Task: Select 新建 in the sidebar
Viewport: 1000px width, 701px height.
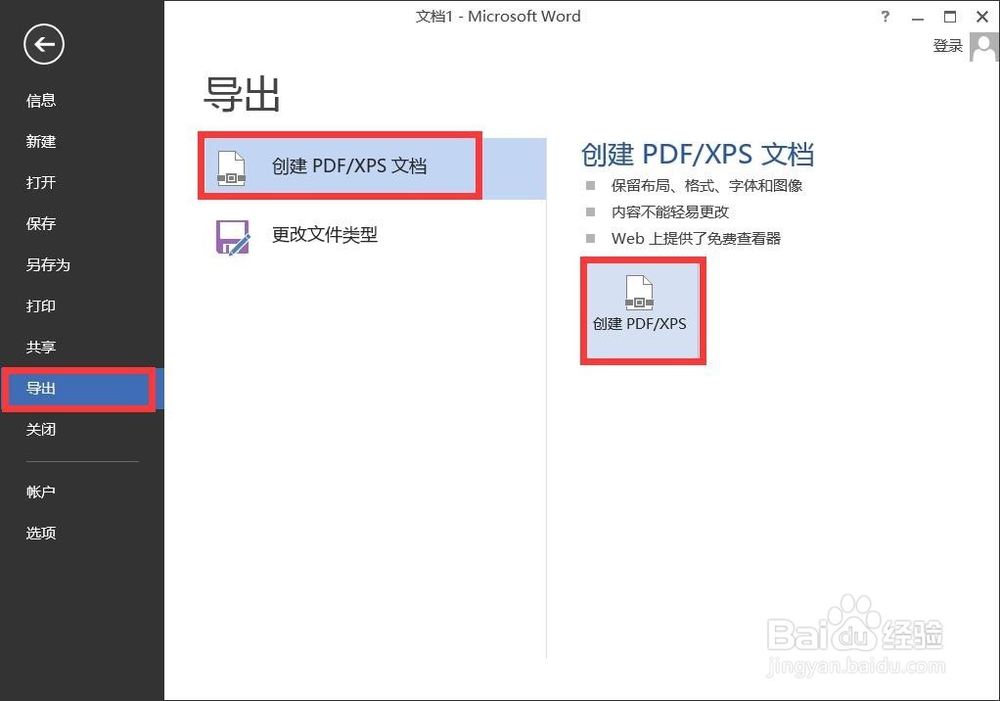Action: (x=41, y=142)
